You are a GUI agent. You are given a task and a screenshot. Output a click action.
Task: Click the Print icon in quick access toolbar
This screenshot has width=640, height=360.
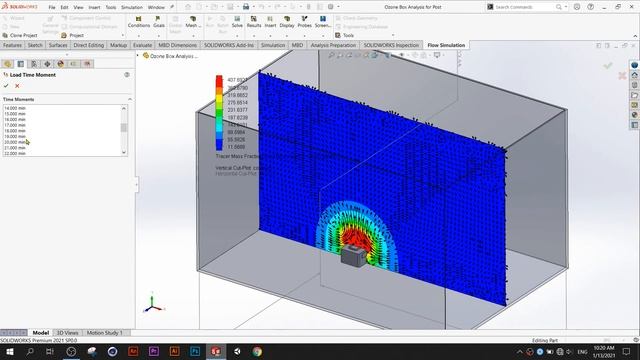pos(246,7)
